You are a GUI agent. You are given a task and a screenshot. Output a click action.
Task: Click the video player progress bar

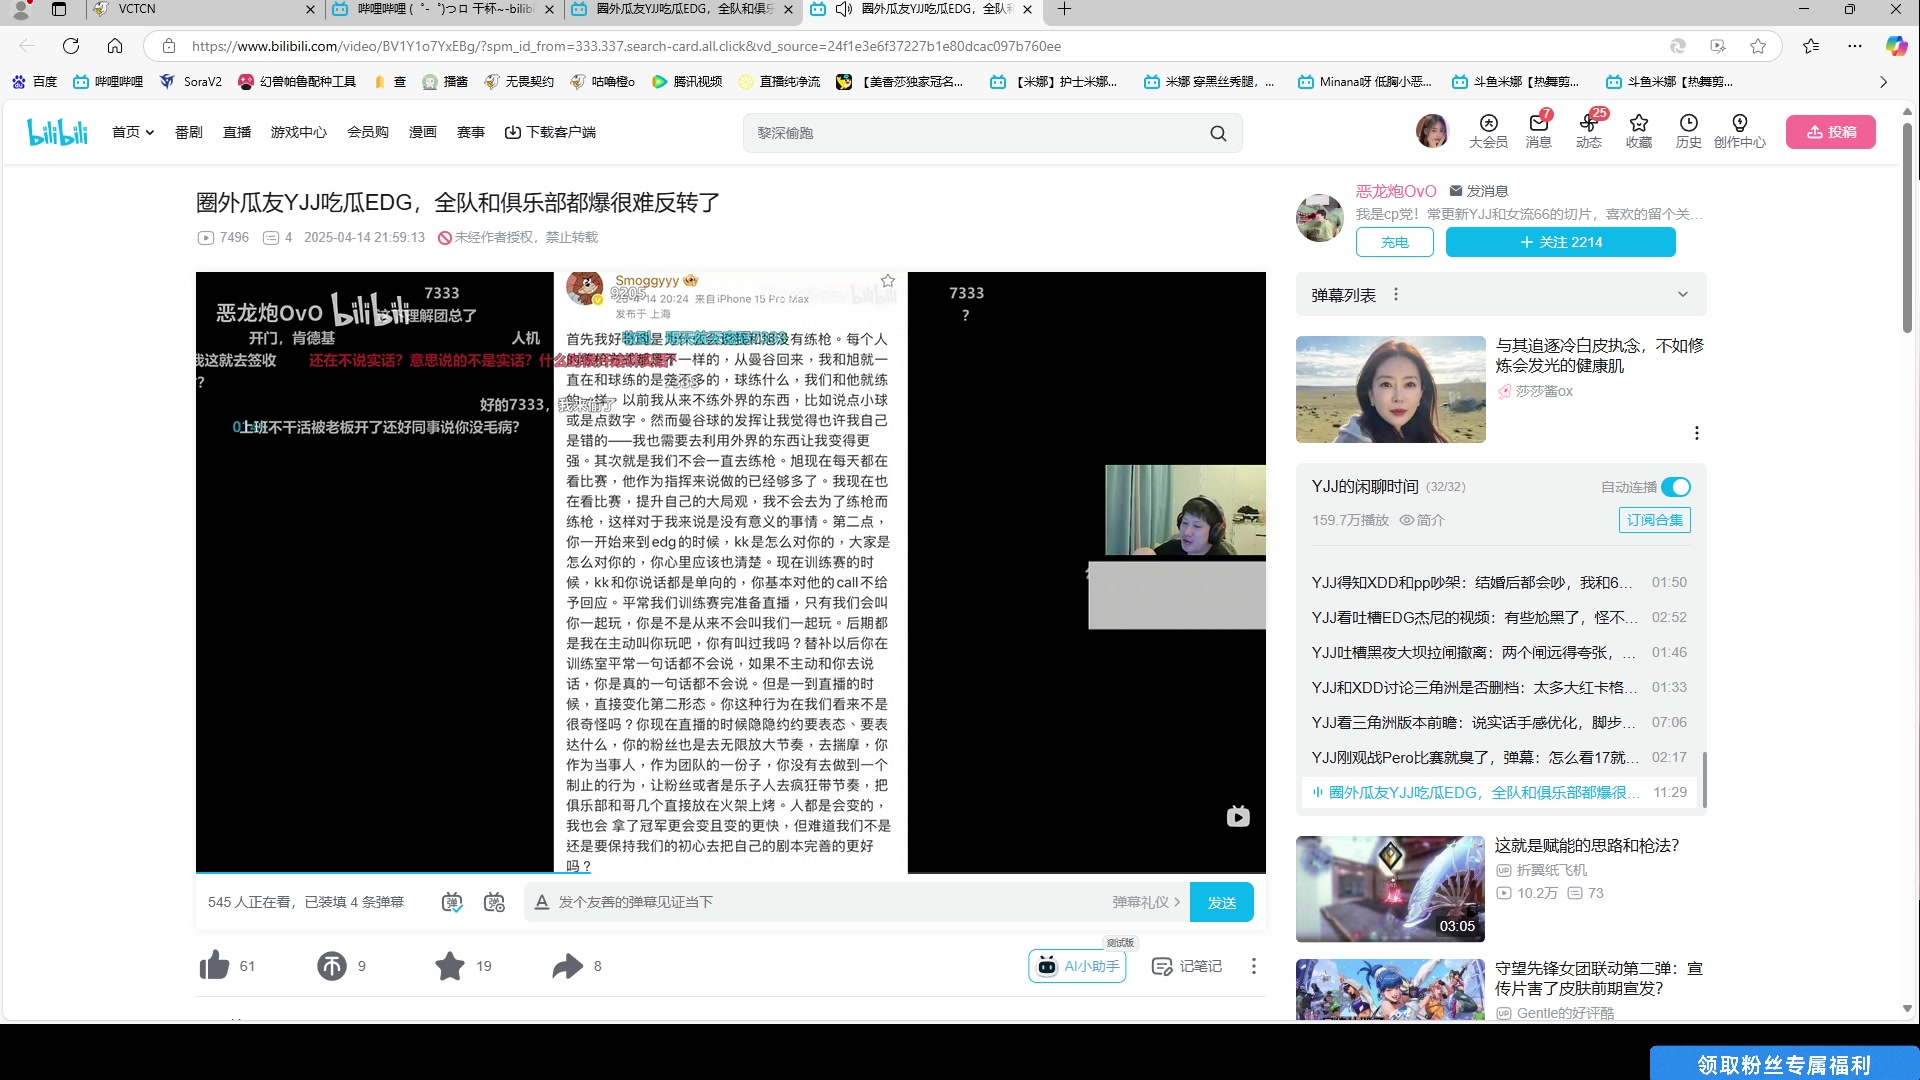pos(731,873)
